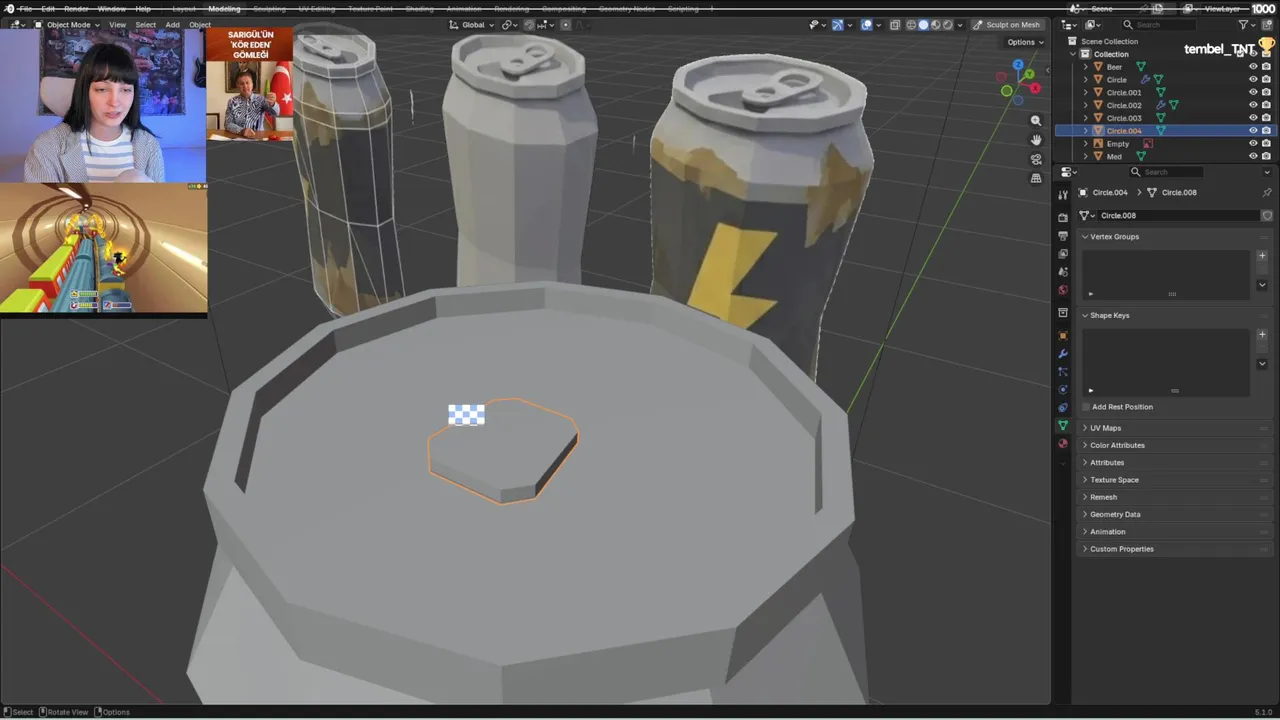
Task: Click the Sculpt on Mesh button
Action: (1007, 25)
